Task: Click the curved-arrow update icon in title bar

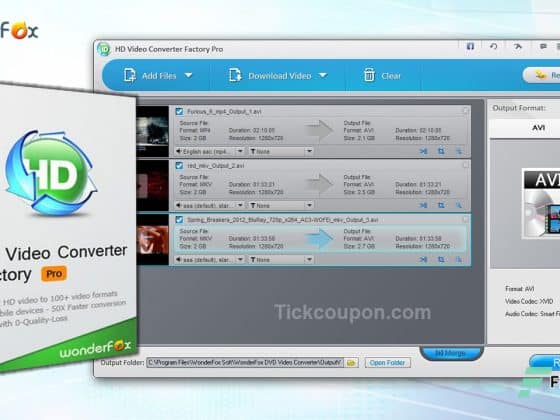Action: [x=494, y=46]
